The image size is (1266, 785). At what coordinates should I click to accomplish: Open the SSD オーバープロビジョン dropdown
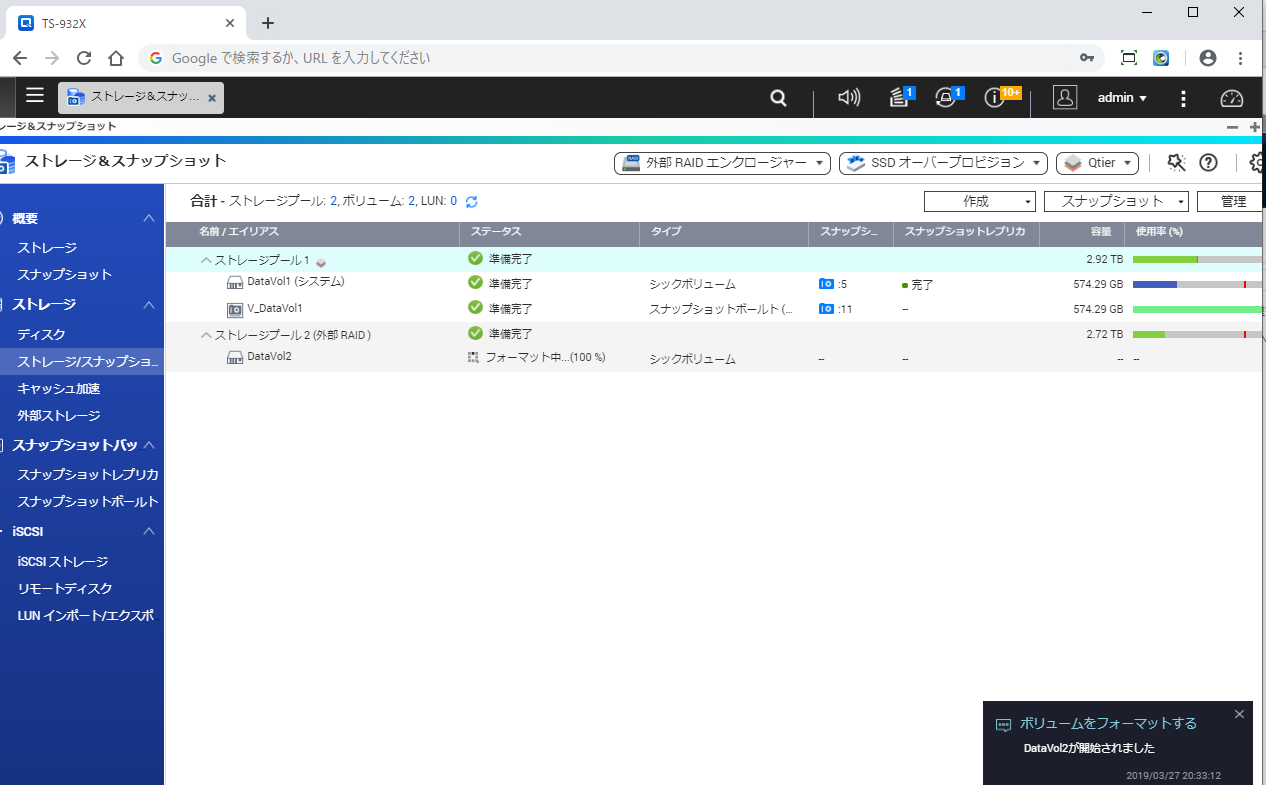pyautogui.click(x=942, y=163)
